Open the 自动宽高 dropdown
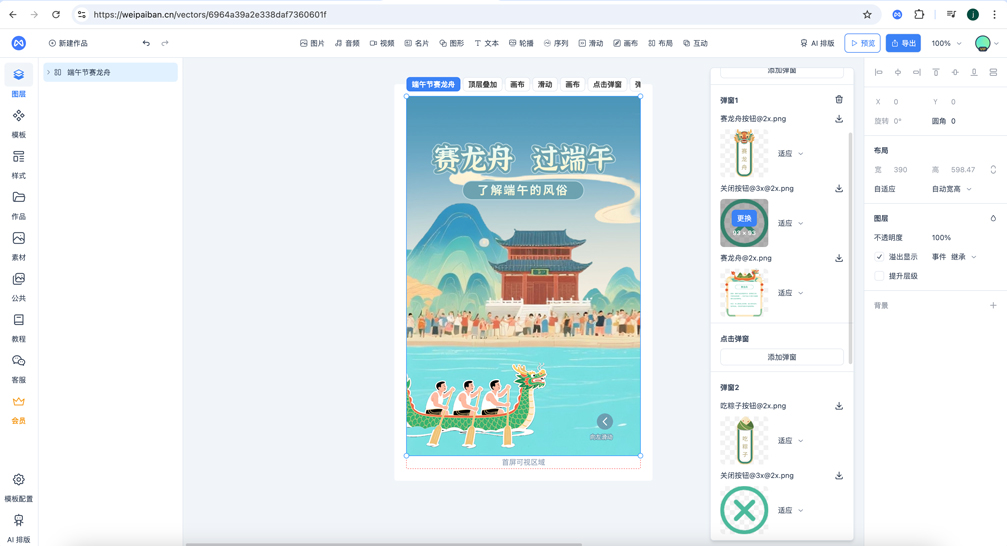Image resolution: width=1007 pixels, height=546 pixels. pos(951,189)
